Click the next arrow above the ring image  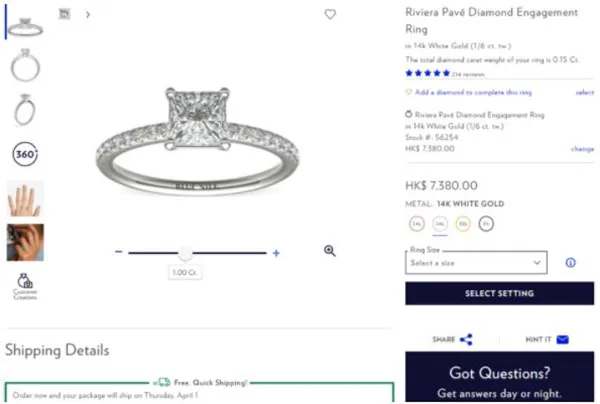point(88,14)
